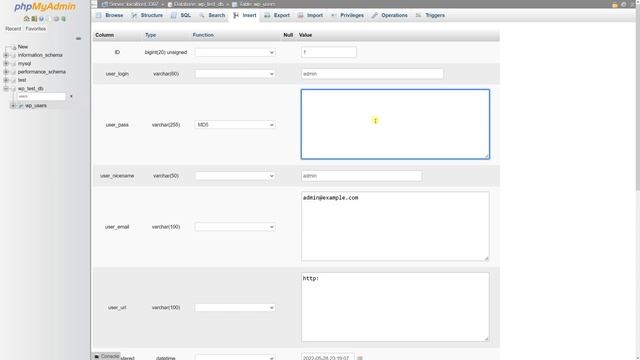Image resolution: width=640 pixels, height=360 pixels.
Task: Open the Import tab
Action: pos(310,15)
